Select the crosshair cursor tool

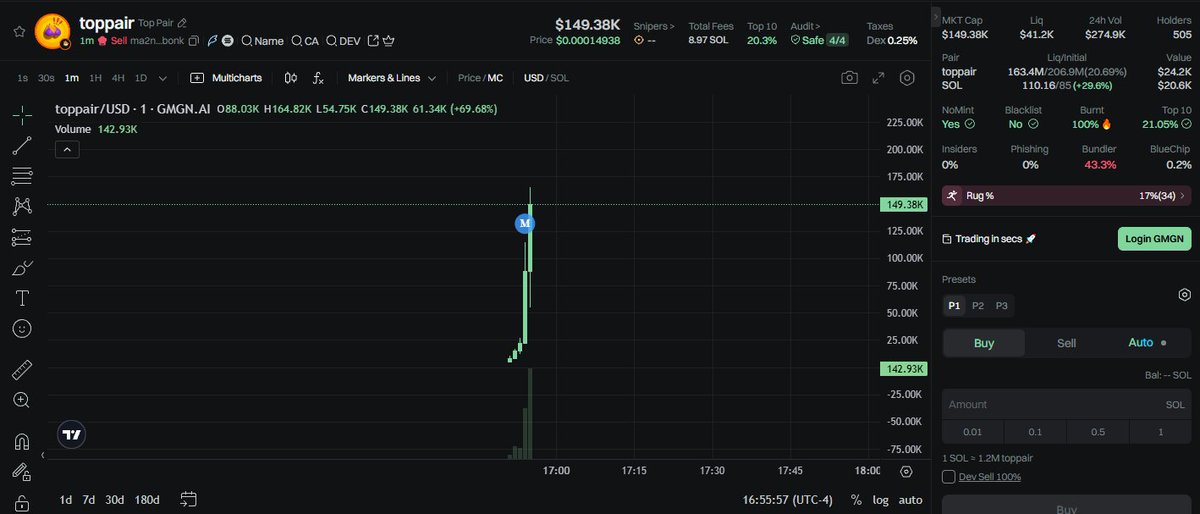[21, 116]
